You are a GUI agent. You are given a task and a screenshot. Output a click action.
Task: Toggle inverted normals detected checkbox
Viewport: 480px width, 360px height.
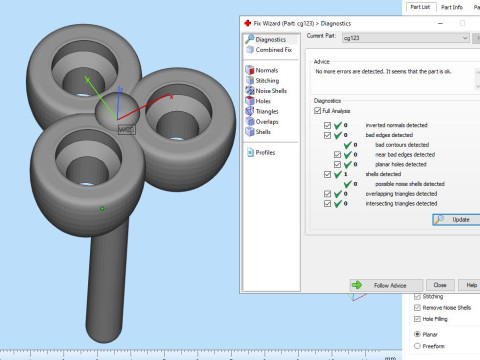tap(327, 125)
